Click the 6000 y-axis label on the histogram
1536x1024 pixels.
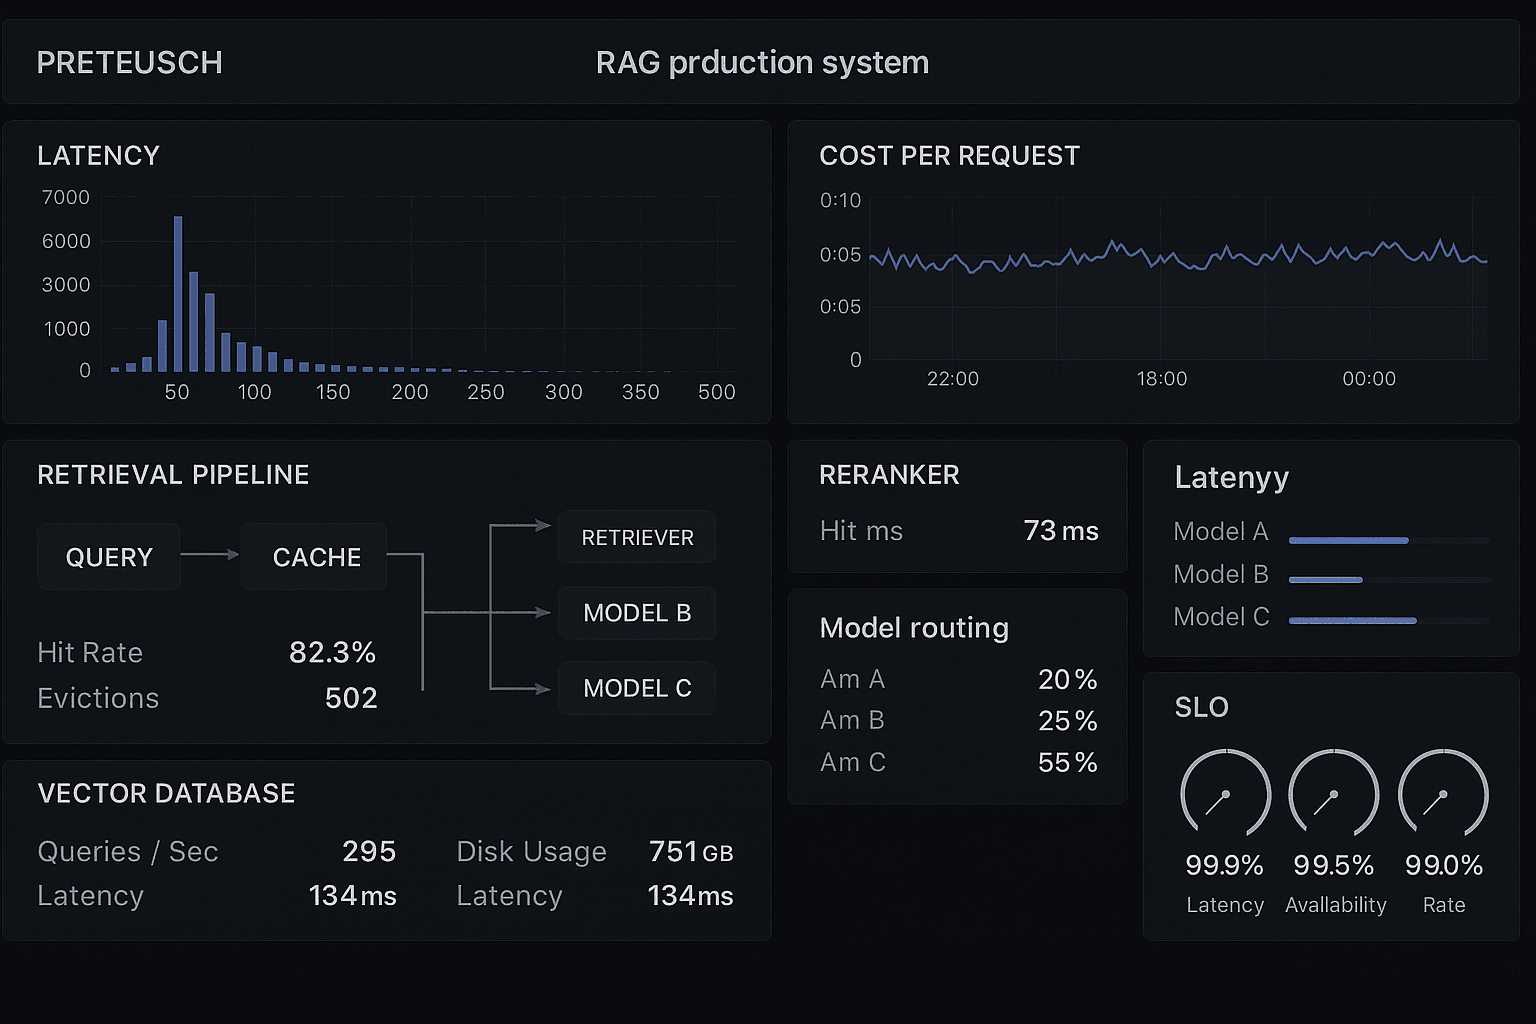[x=66, y=241]
